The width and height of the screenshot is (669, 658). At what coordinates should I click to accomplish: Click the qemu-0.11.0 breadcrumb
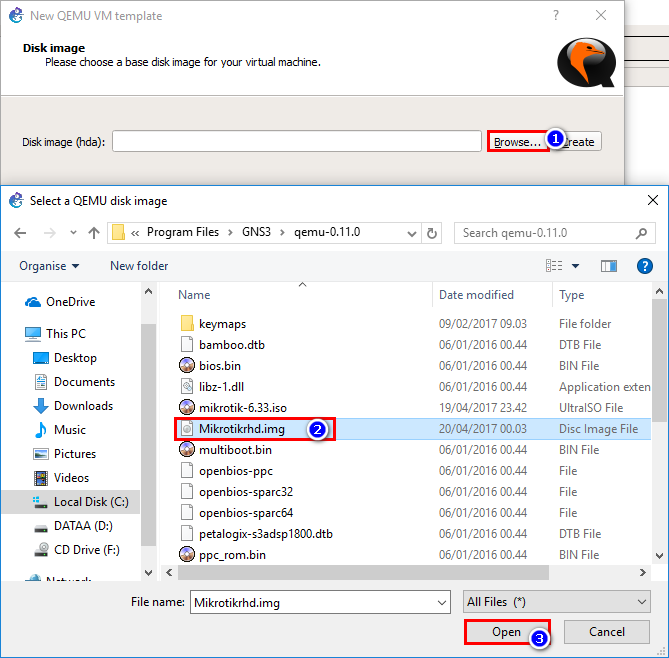(327, 232)
